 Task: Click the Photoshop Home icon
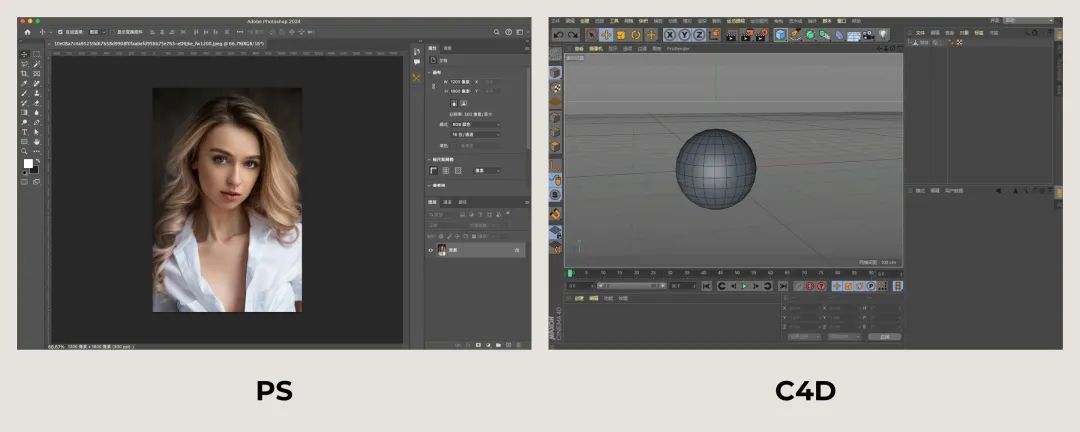[28, 32]
